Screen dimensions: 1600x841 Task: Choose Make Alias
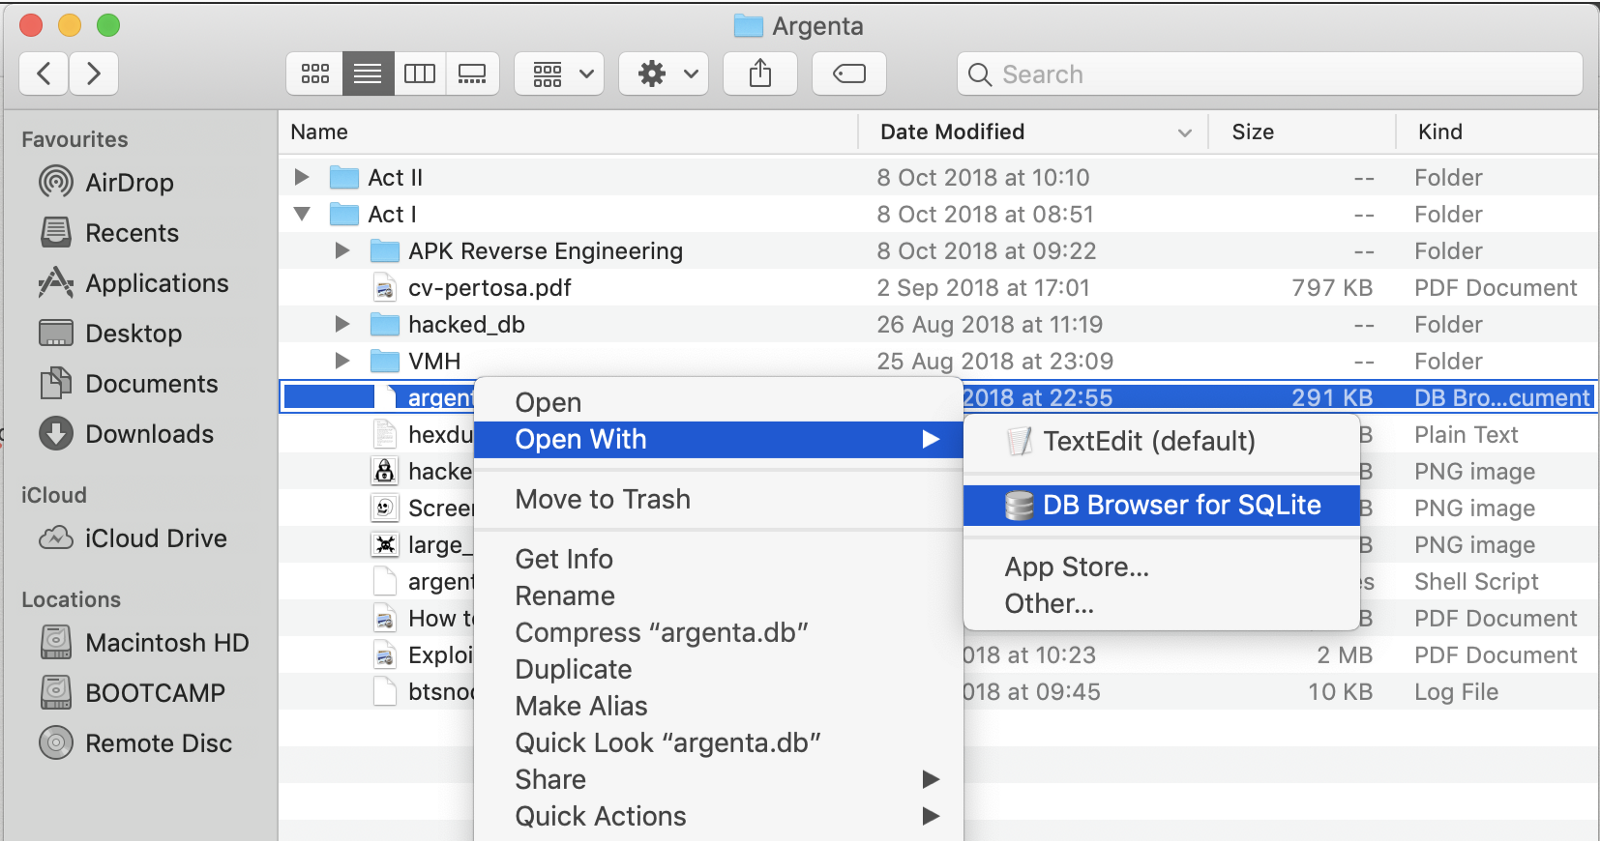[718, 706]
